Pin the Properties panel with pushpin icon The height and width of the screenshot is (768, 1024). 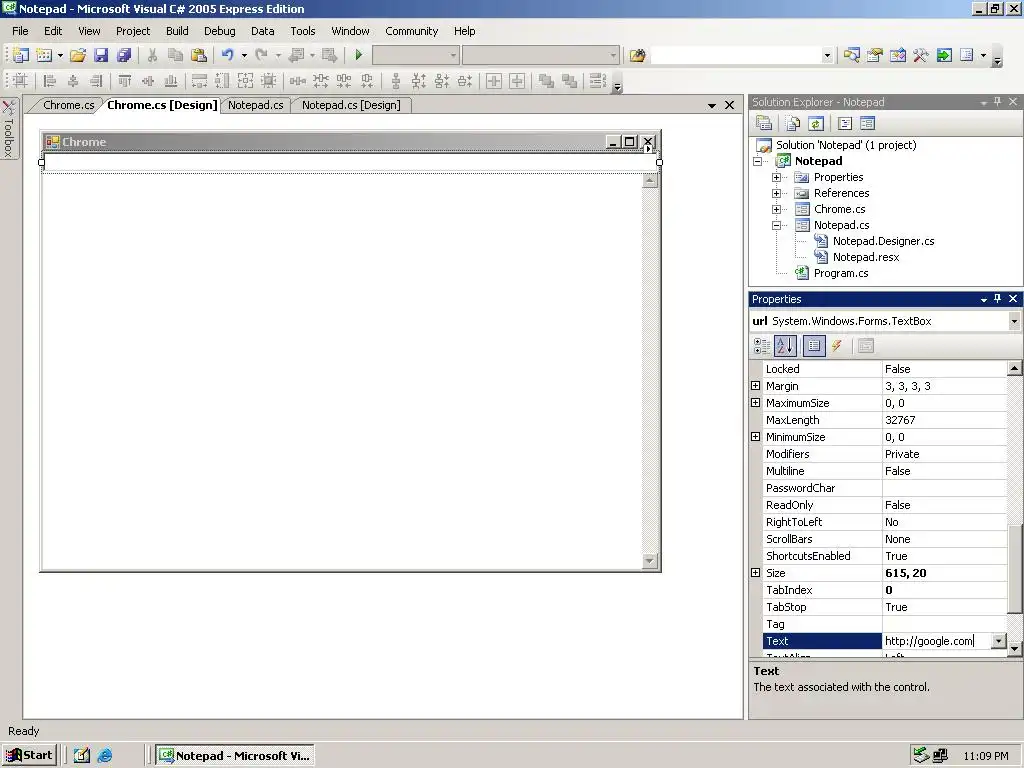point(997,298)
